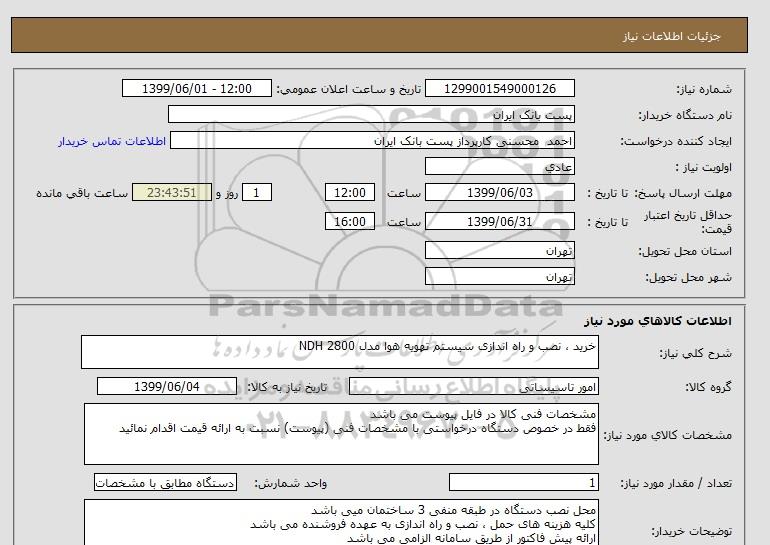The width and height of the screenshot is (770, 545).
Task: Click delivery province field تهران
Action: pos(499,250)
